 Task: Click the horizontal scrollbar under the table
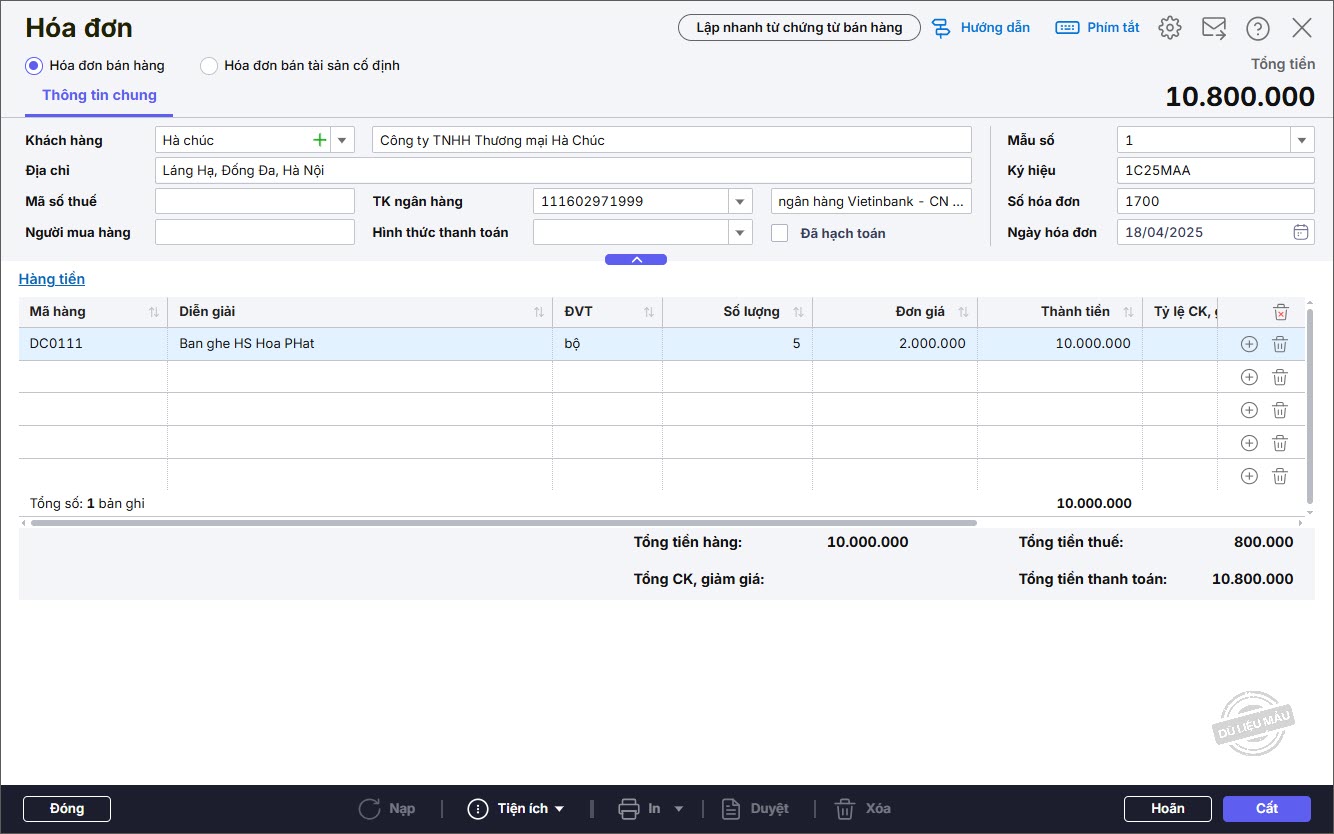click(503, 522)
